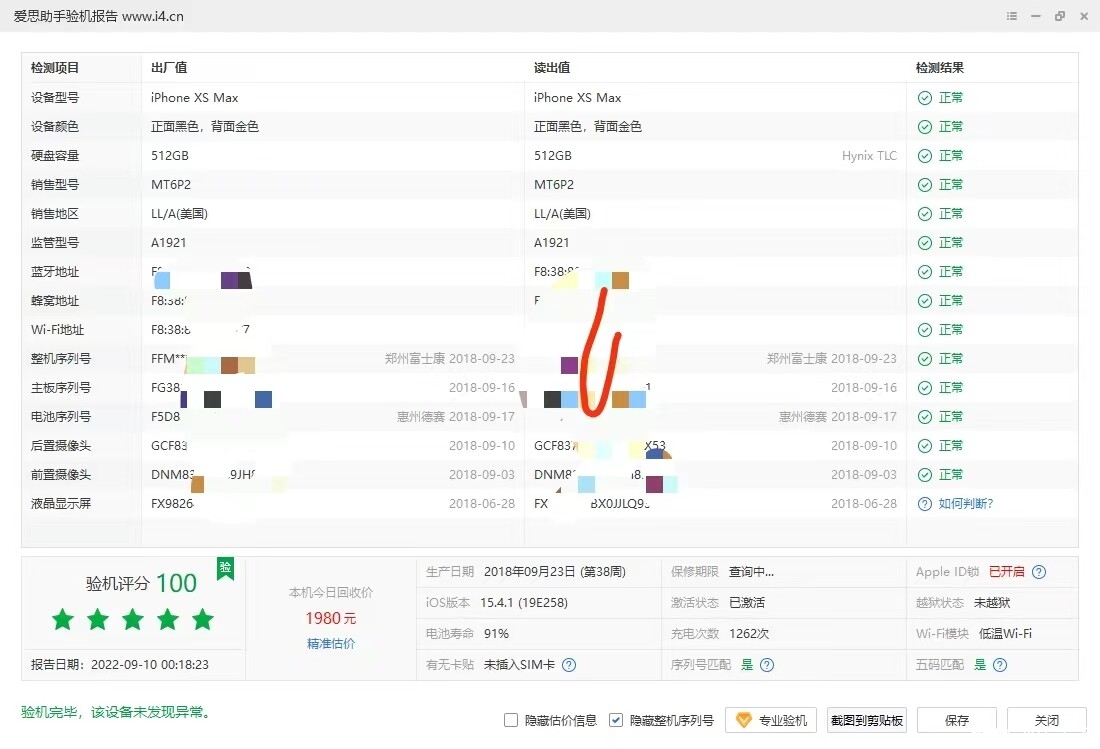Click the diamond icon on 专业验机
This screenshot has height=749, width=1100.
pyautogui.click(x=744, y=720)
